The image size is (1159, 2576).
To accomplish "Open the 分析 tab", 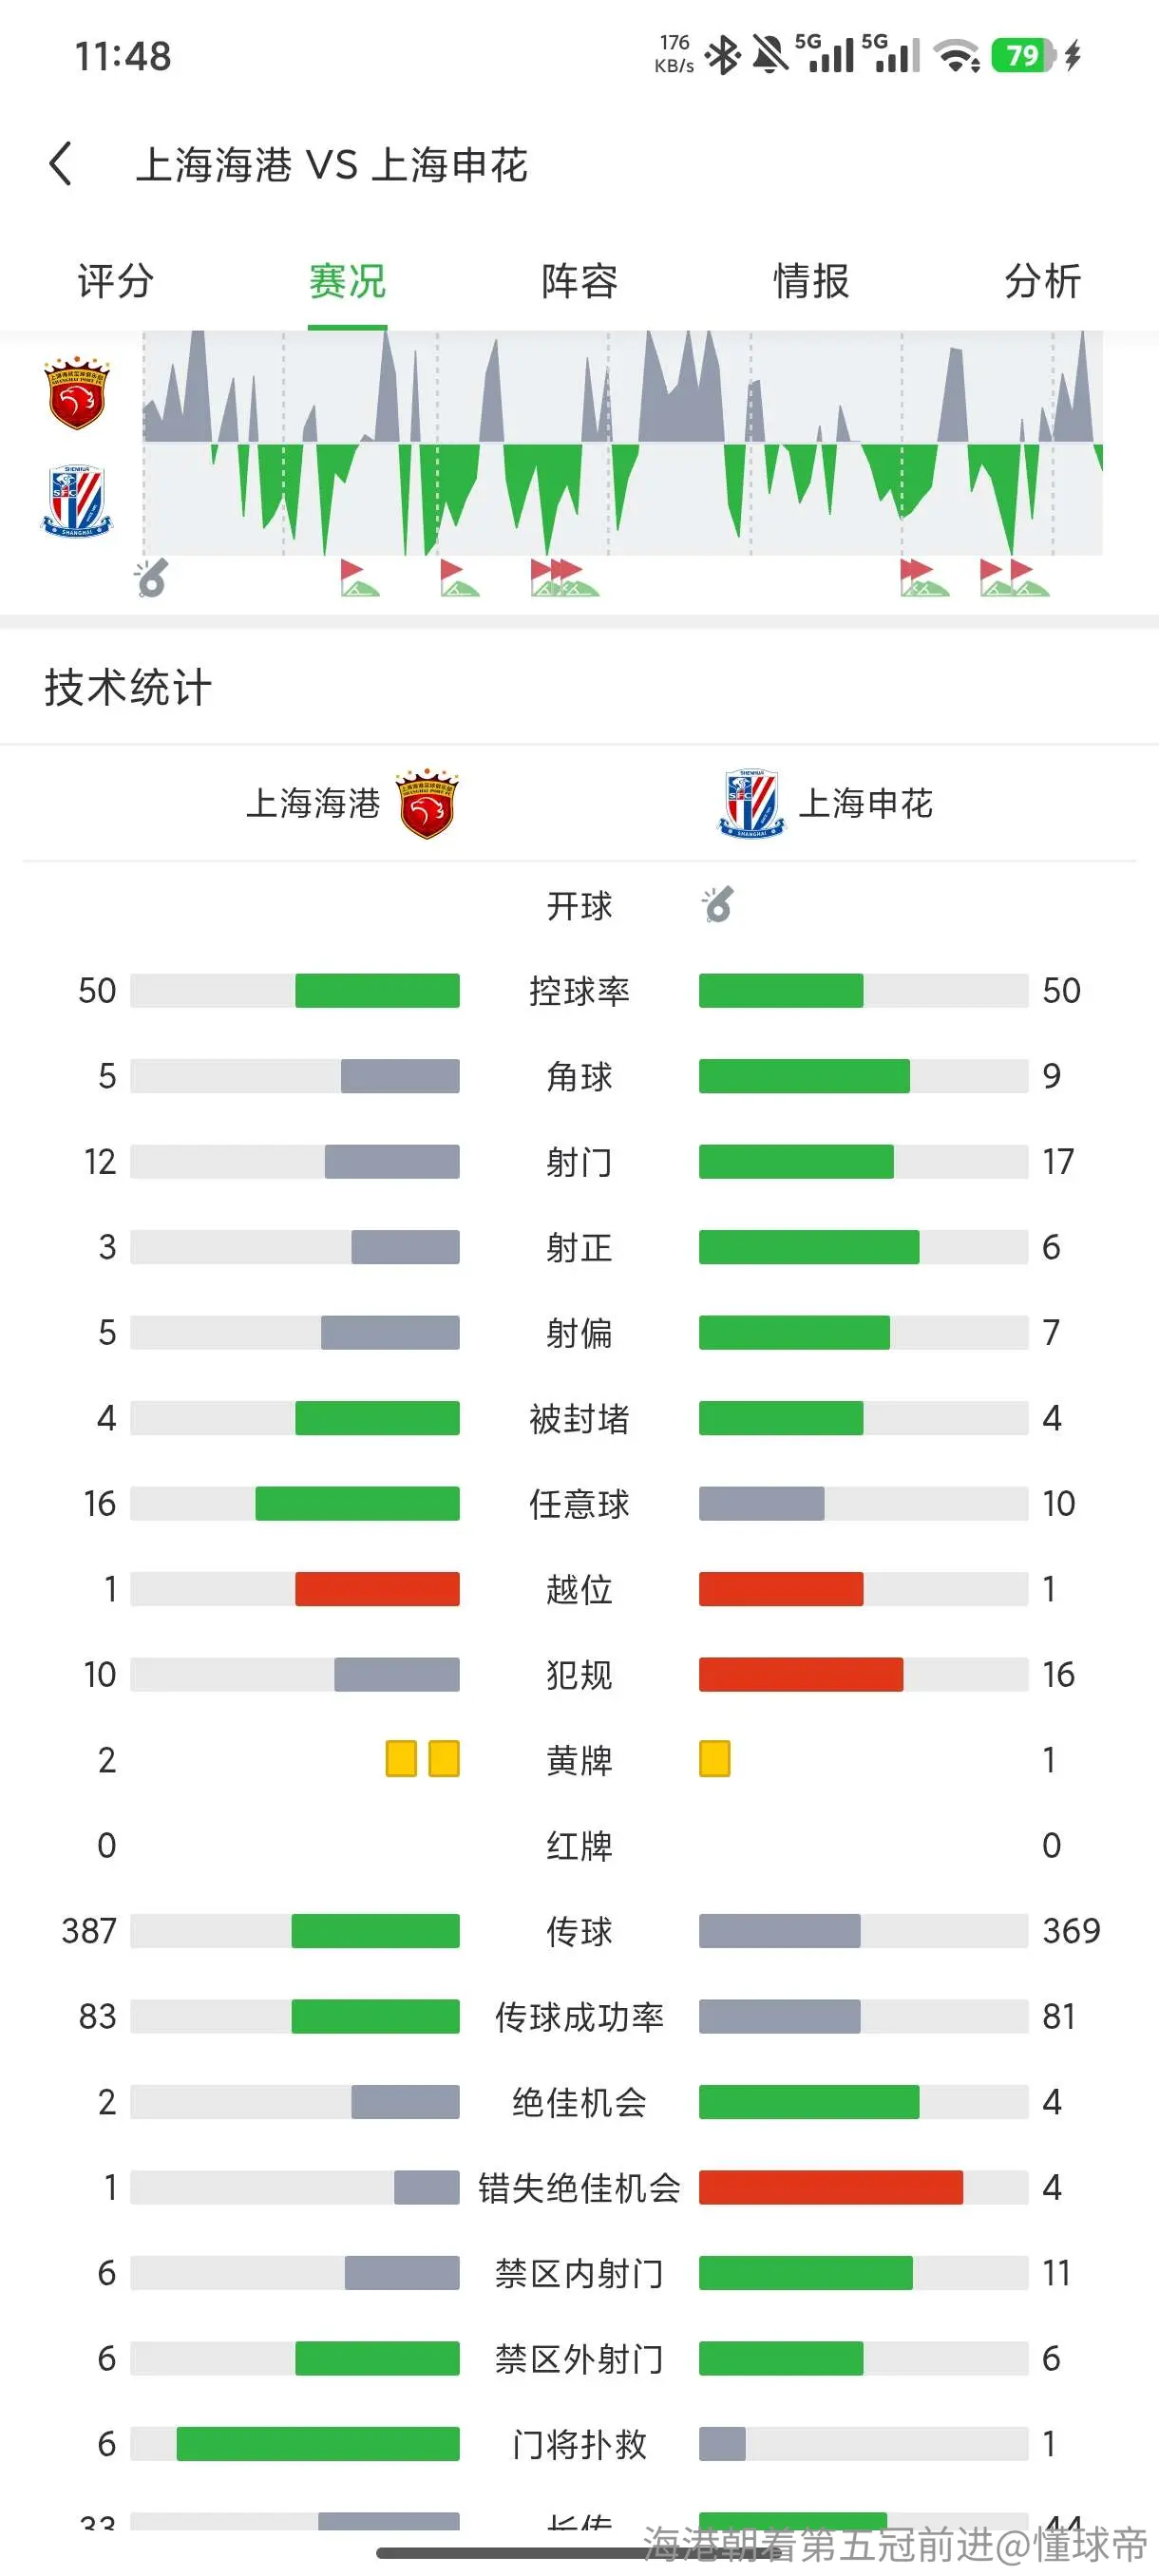I will (1043, 281).
